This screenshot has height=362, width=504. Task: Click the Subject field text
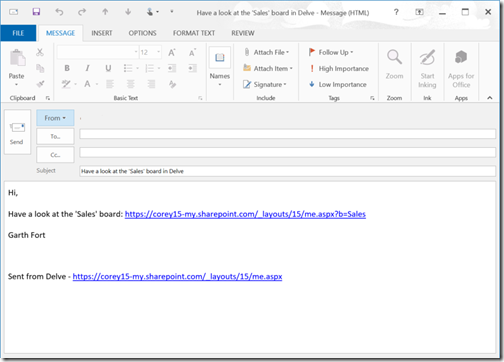132,171
